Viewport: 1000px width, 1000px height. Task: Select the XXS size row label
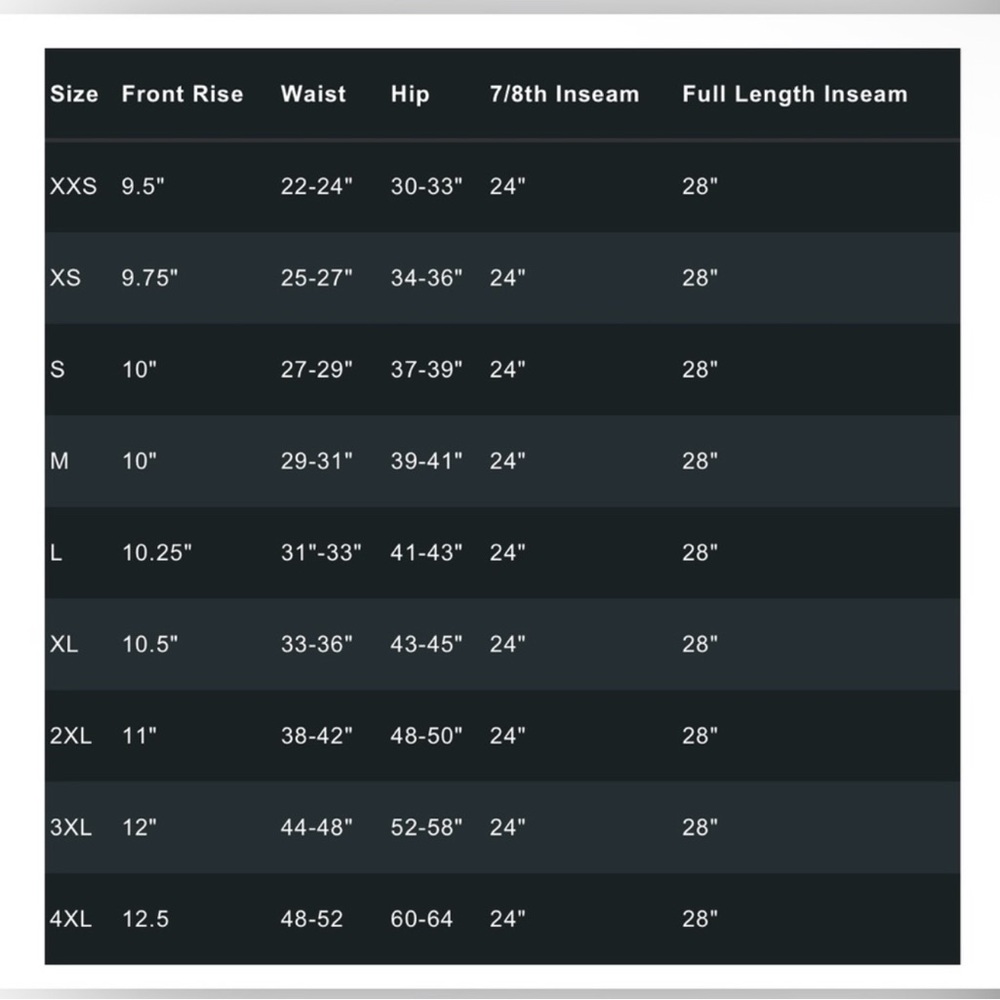pos(73,186)
